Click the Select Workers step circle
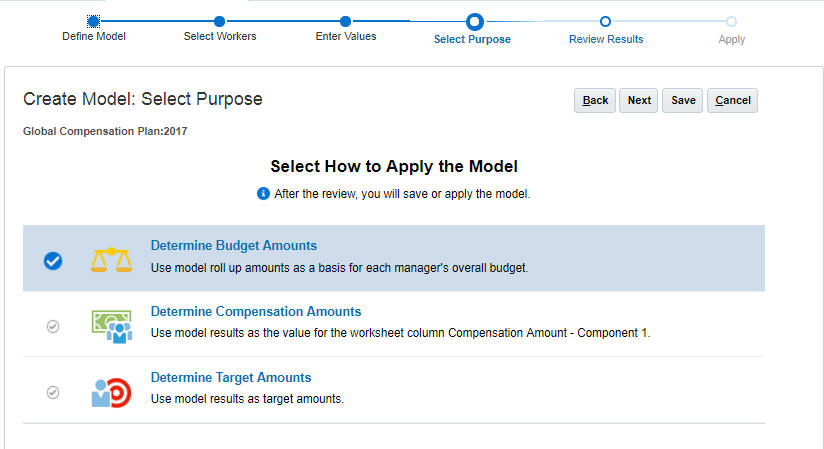824x449 pixels. [x=219, y=21]
